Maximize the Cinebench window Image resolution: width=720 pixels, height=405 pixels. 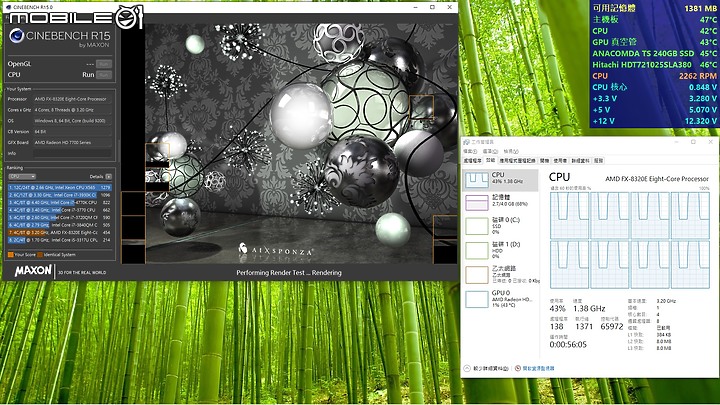point(432,7)
